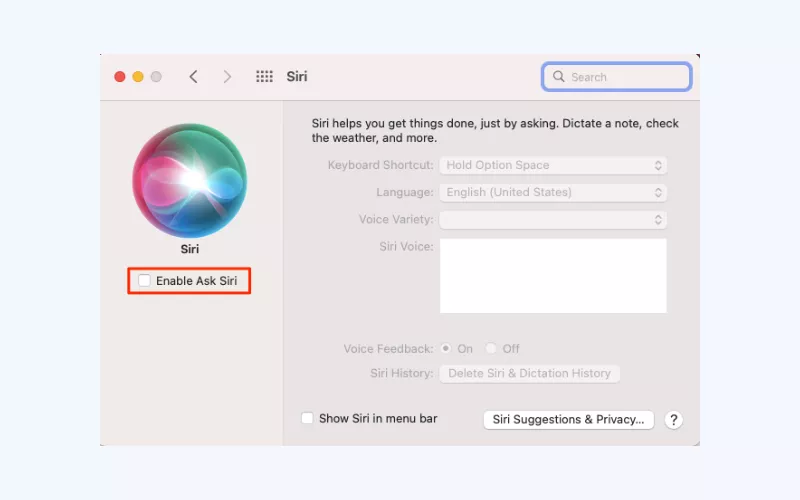The width and height of the screenshot is (800, 500).
Task: Open the show-all preferences grid
Action: pyautogui.click(x=264, y=77)
